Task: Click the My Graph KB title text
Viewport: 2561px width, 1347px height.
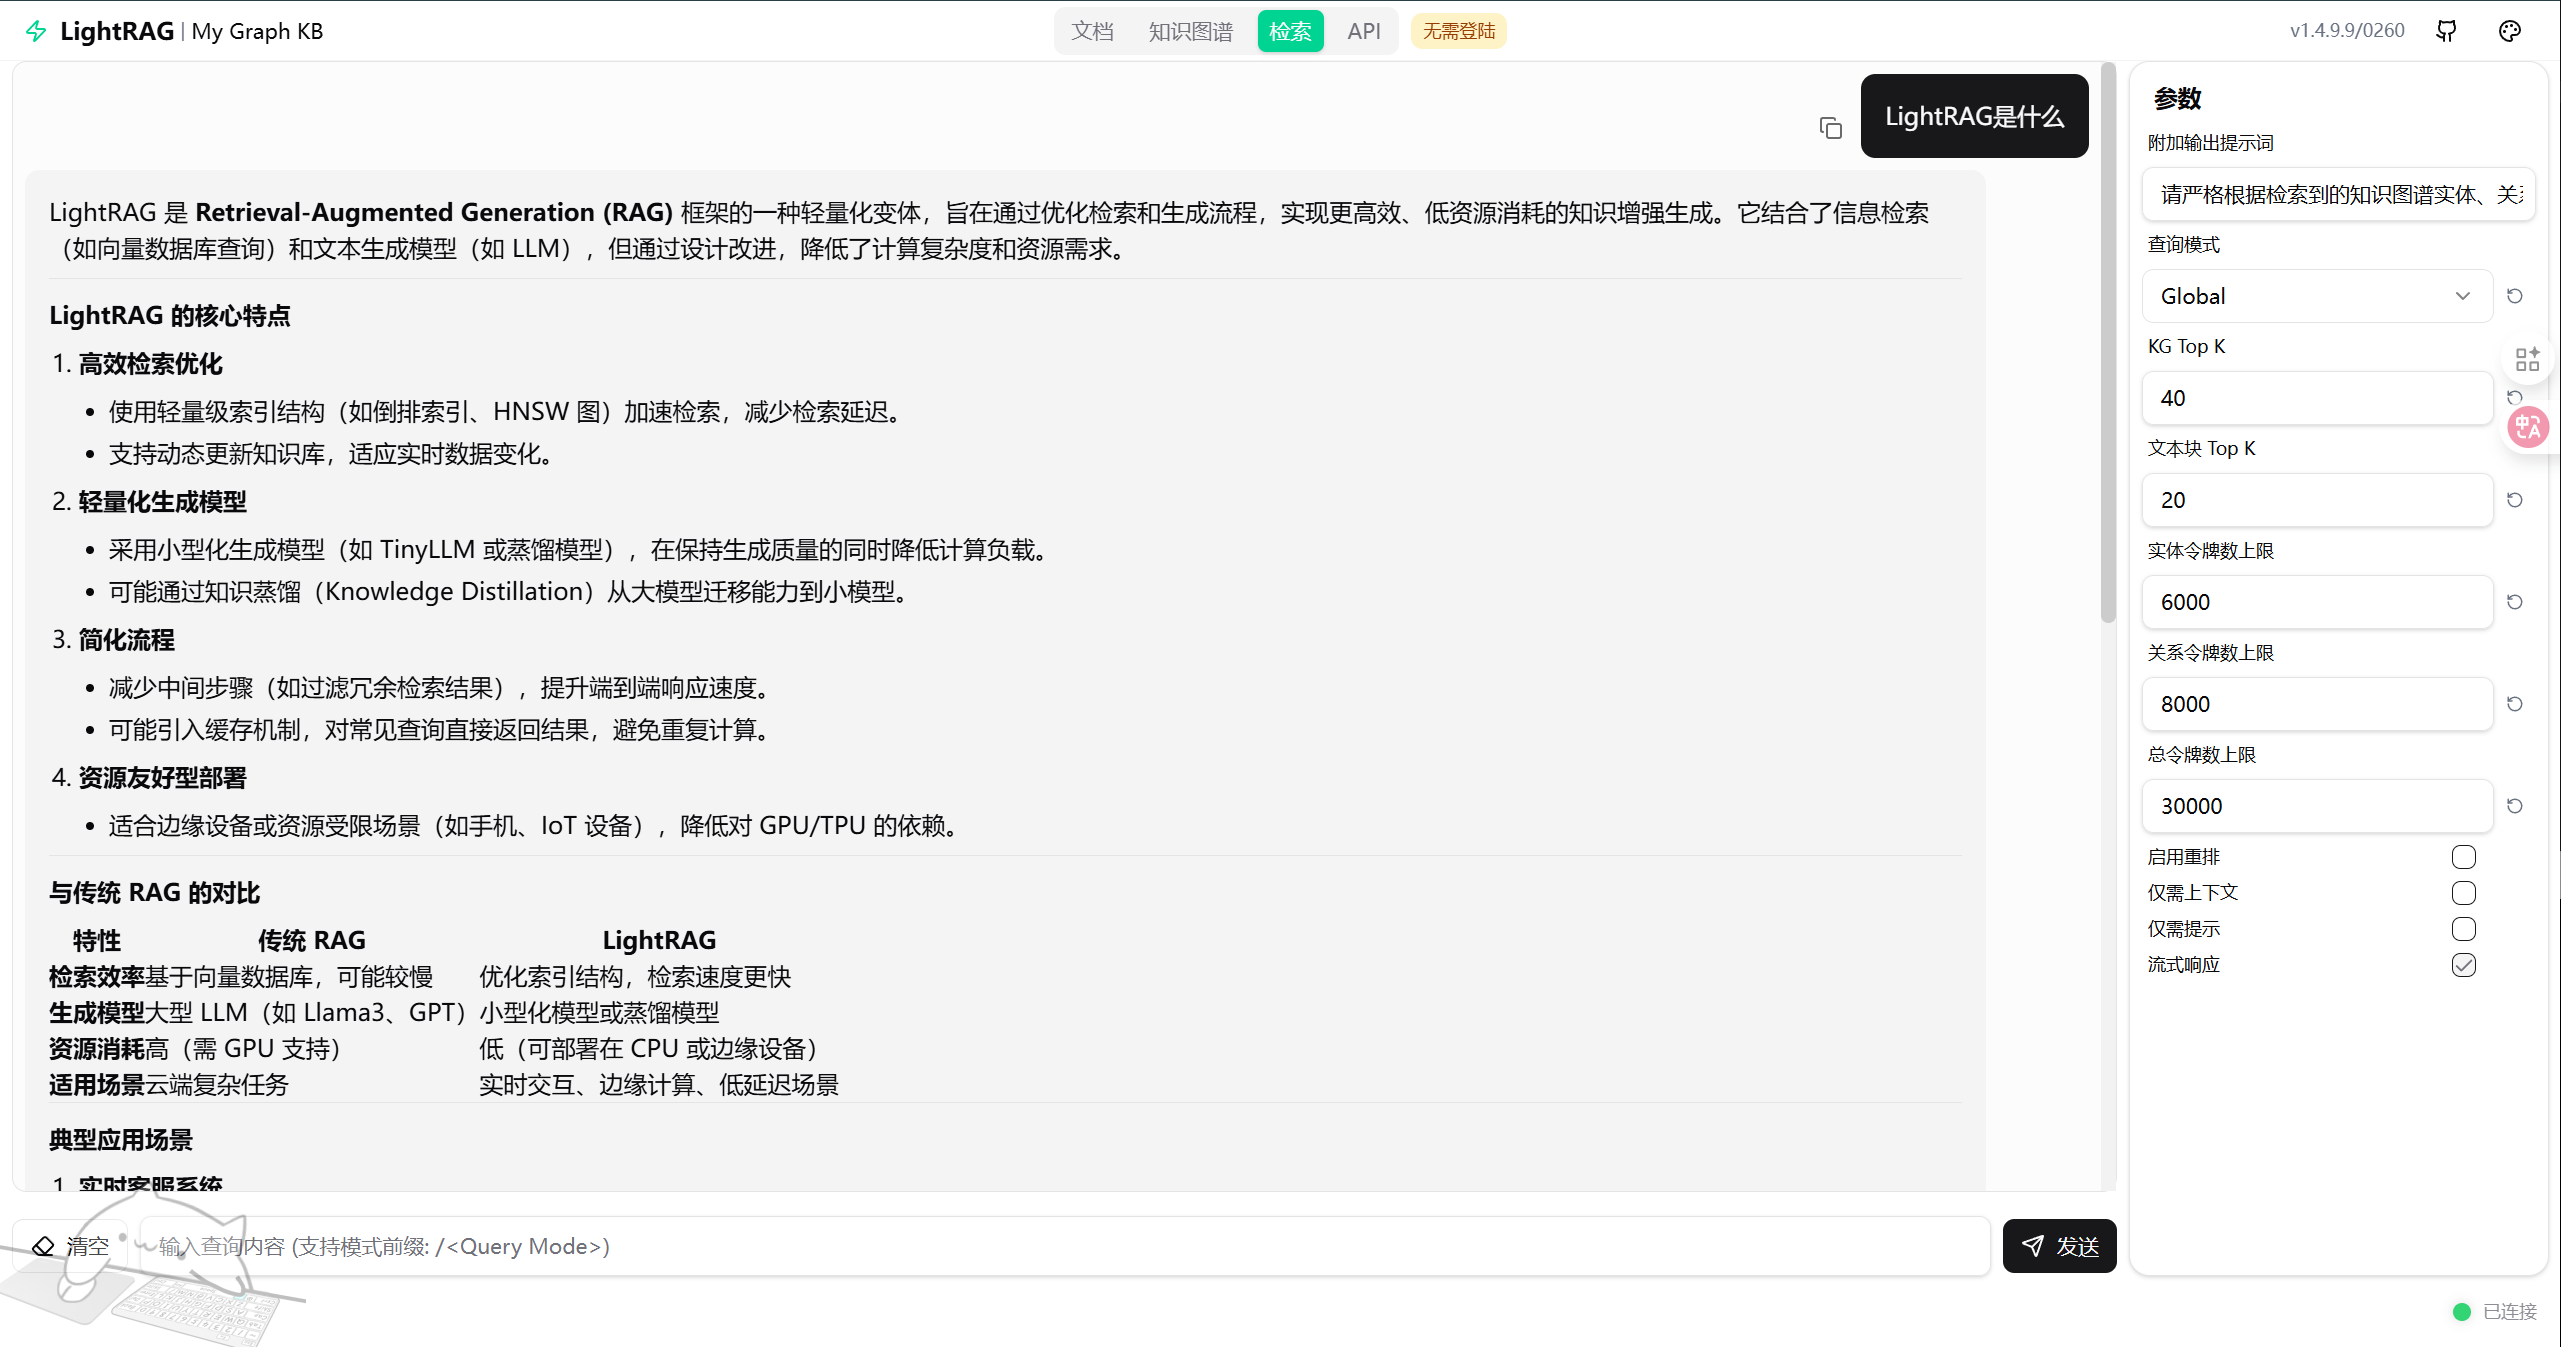Action: click(x=257, y=31)
